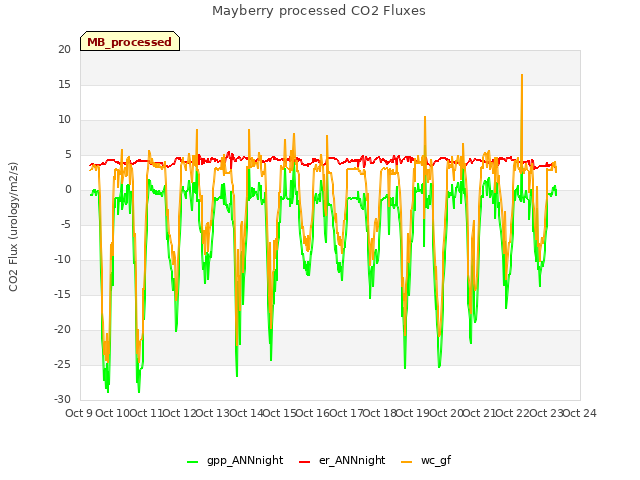Click the y-axis value -25
This screenshot has height=480, width=640.
tap(62, 364)
